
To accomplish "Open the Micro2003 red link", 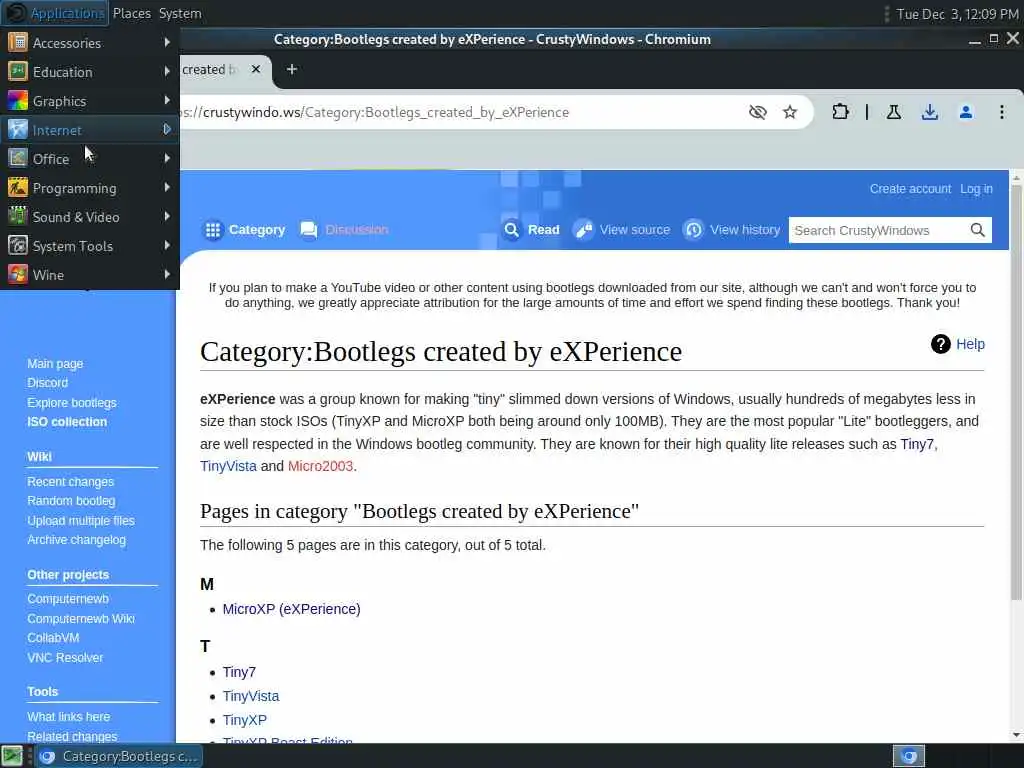I will point(321,466).
